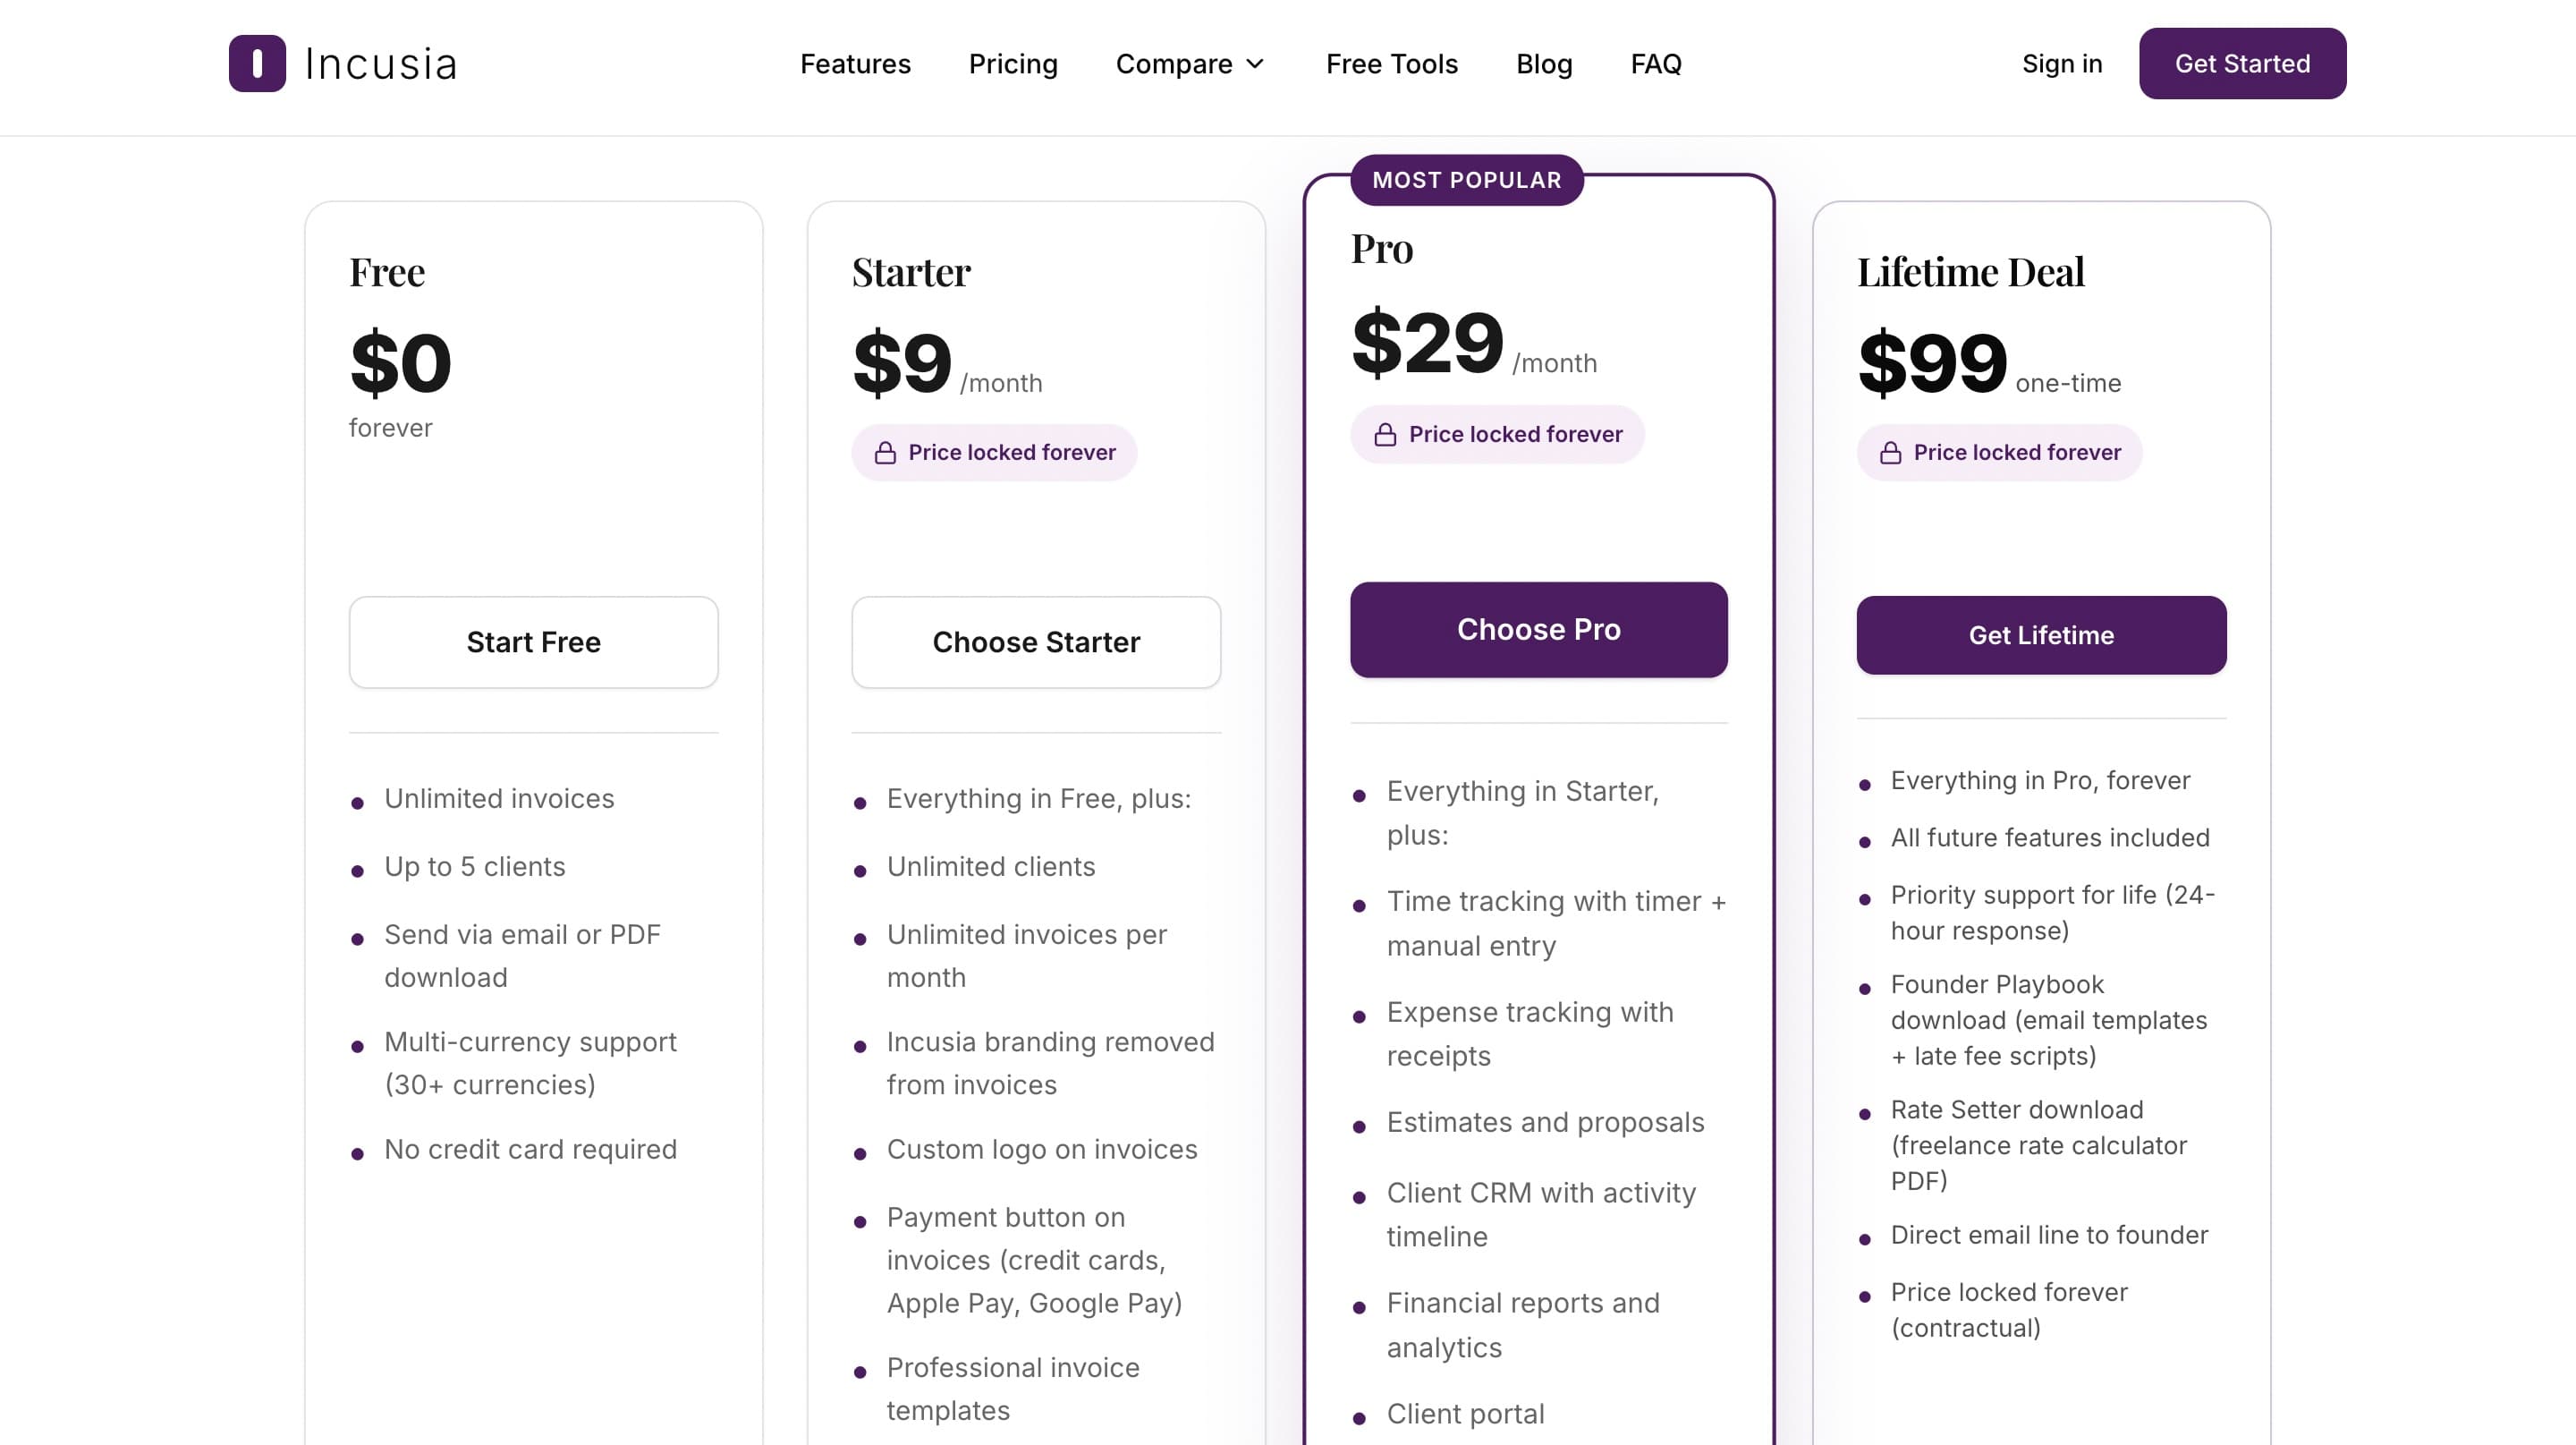Screen dimensions: 2576x1445
Task: Open the Free Tools link
Action: pos(1391,64)
